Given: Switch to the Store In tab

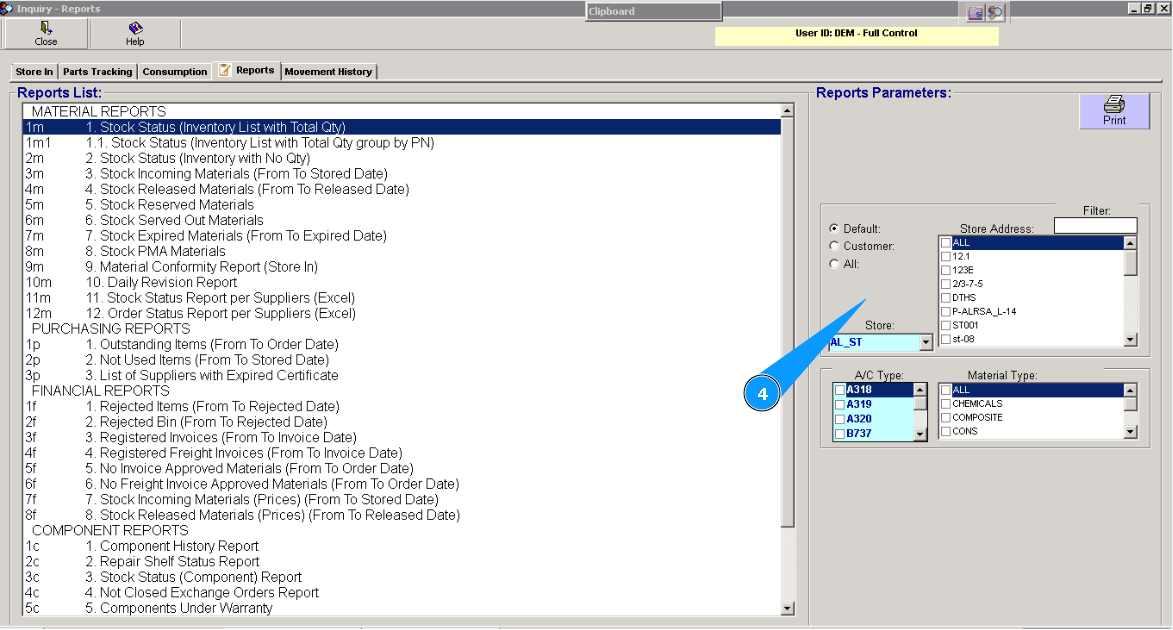Looking at the screenshot, I should pos(34,72).
